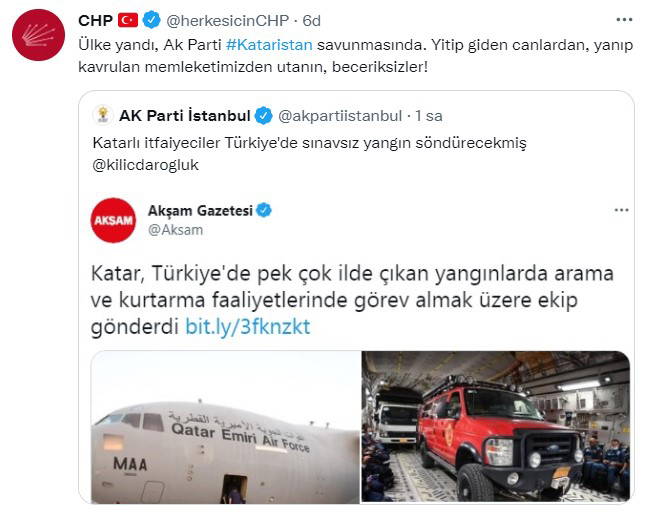Click AK Parti İstanbul's verified badge

[263, 116]
